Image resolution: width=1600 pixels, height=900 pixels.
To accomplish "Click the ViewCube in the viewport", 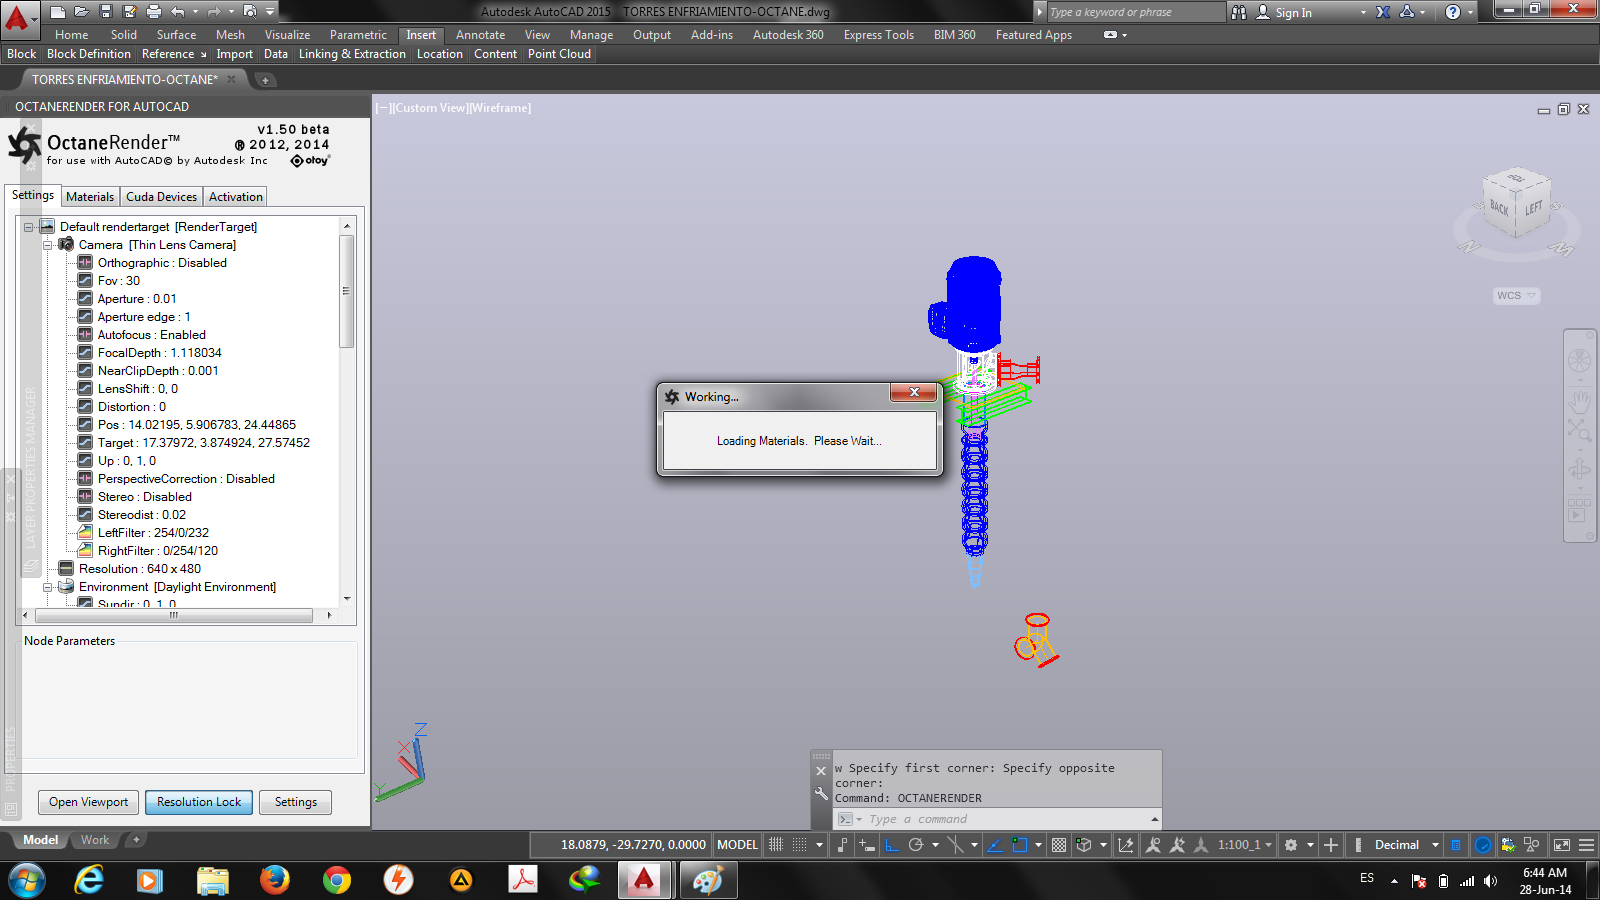I will click(x=1516, y=203).
